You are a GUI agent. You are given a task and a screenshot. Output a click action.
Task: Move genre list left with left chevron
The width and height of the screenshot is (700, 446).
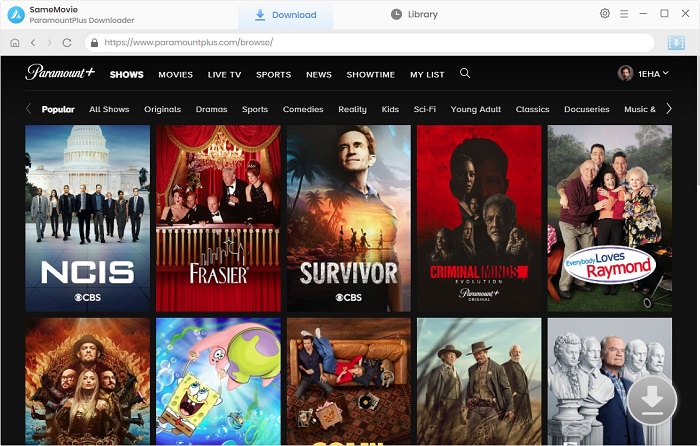(x=29, y=108)
